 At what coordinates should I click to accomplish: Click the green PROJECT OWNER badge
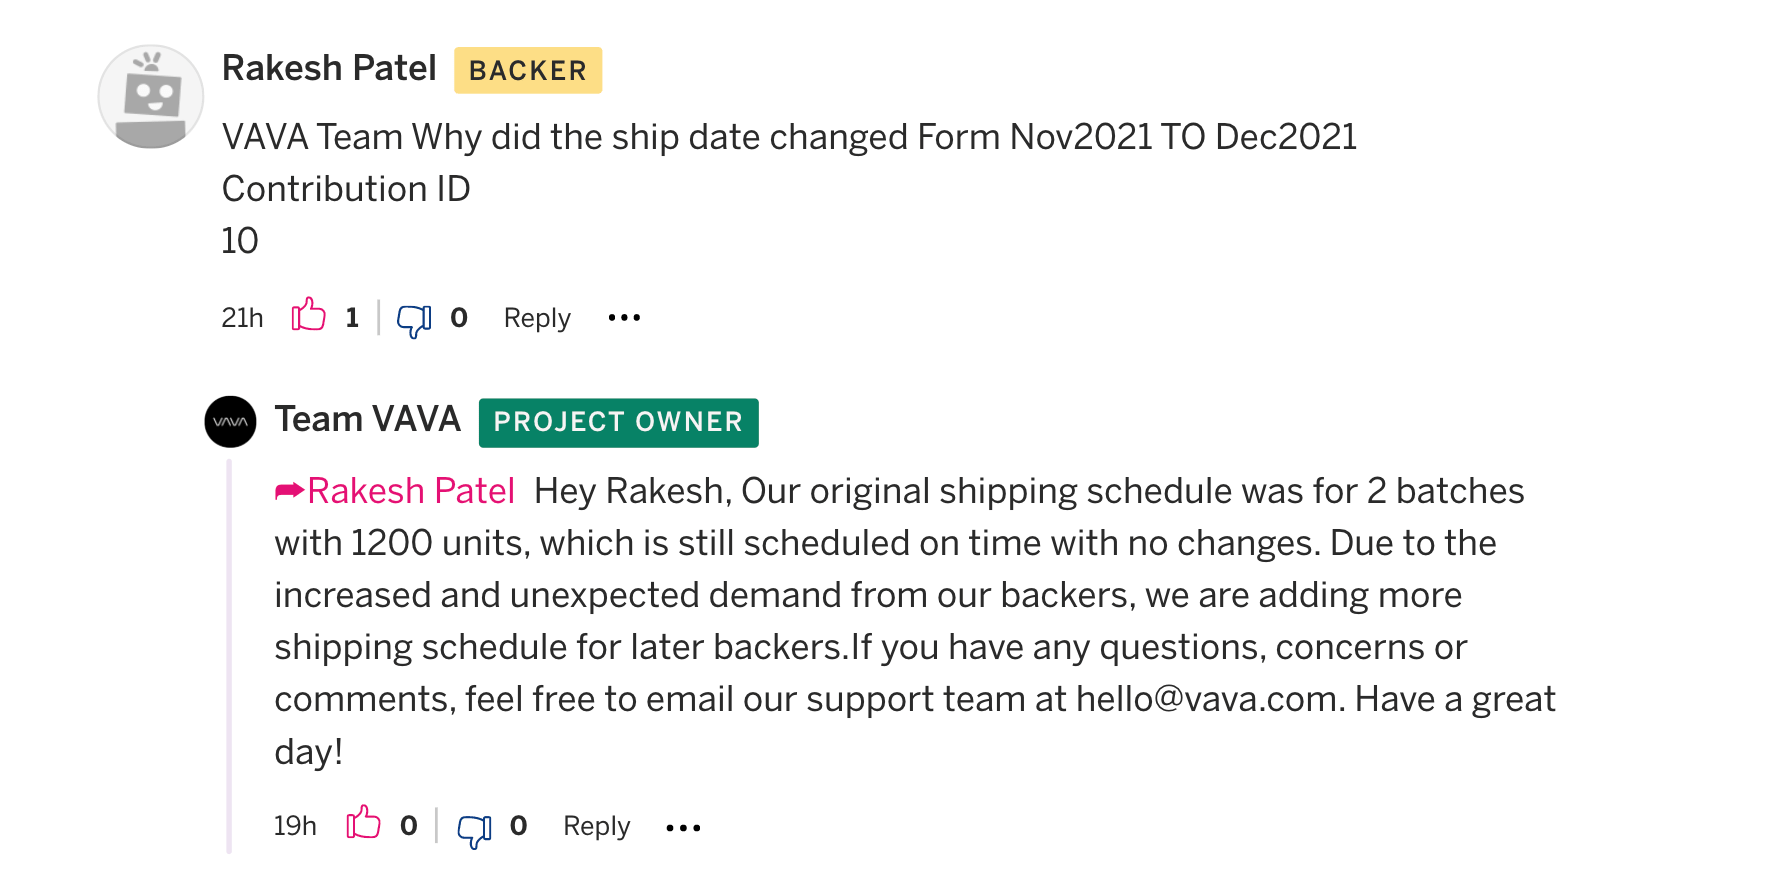pyautogui.click(x=618, y=422)
